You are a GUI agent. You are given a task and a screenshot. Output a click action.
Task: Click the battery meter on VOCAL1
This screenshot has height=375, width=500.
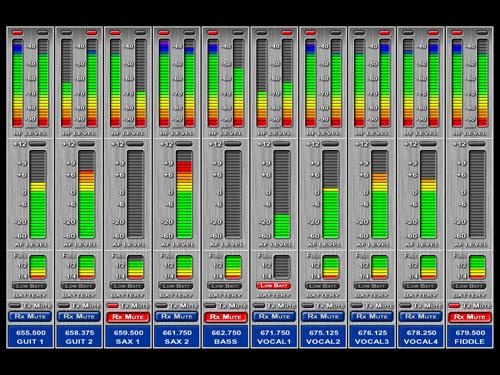pyautogui.click(x=282, y=267)
